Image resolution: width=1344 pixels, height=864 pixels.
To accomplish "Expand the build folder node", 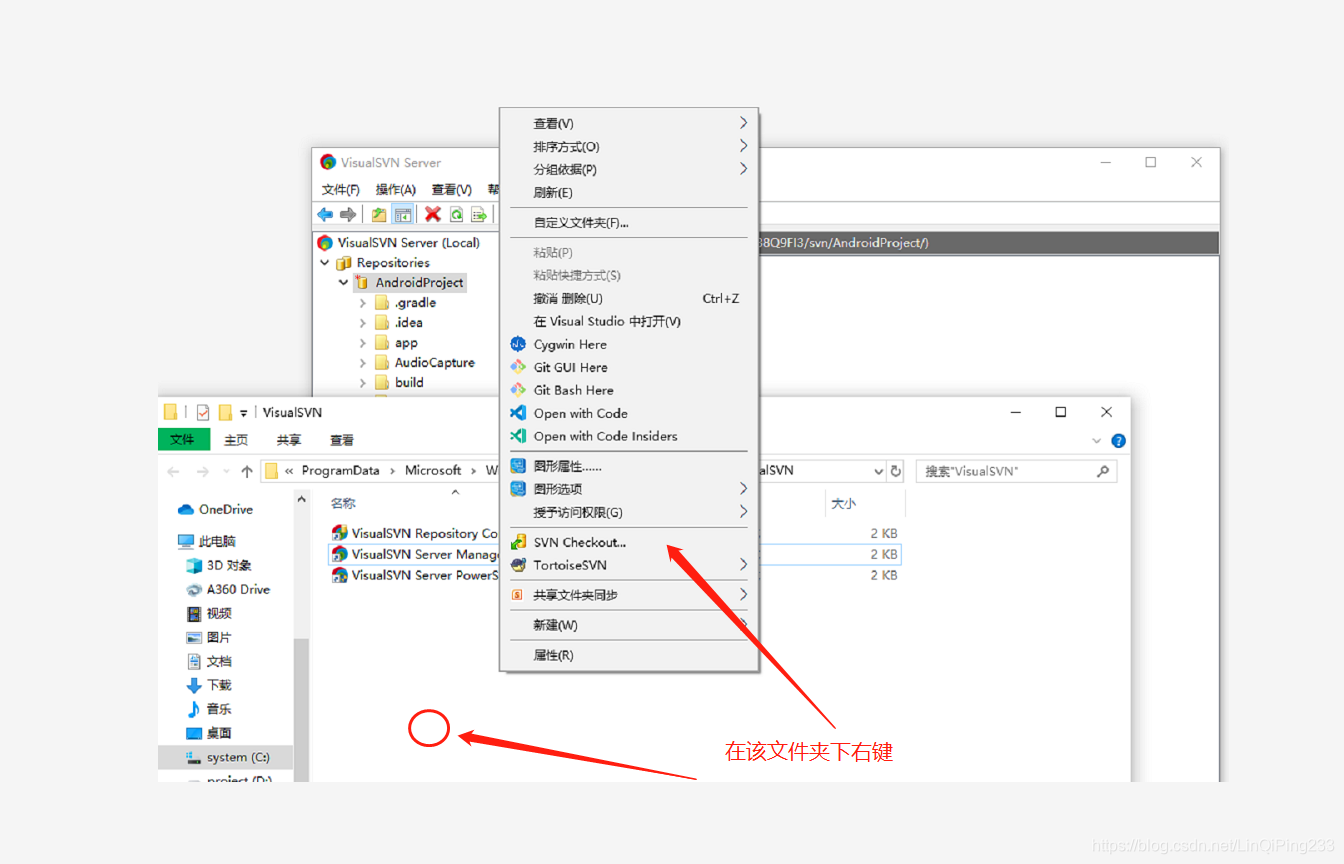I will coord(363,383).
